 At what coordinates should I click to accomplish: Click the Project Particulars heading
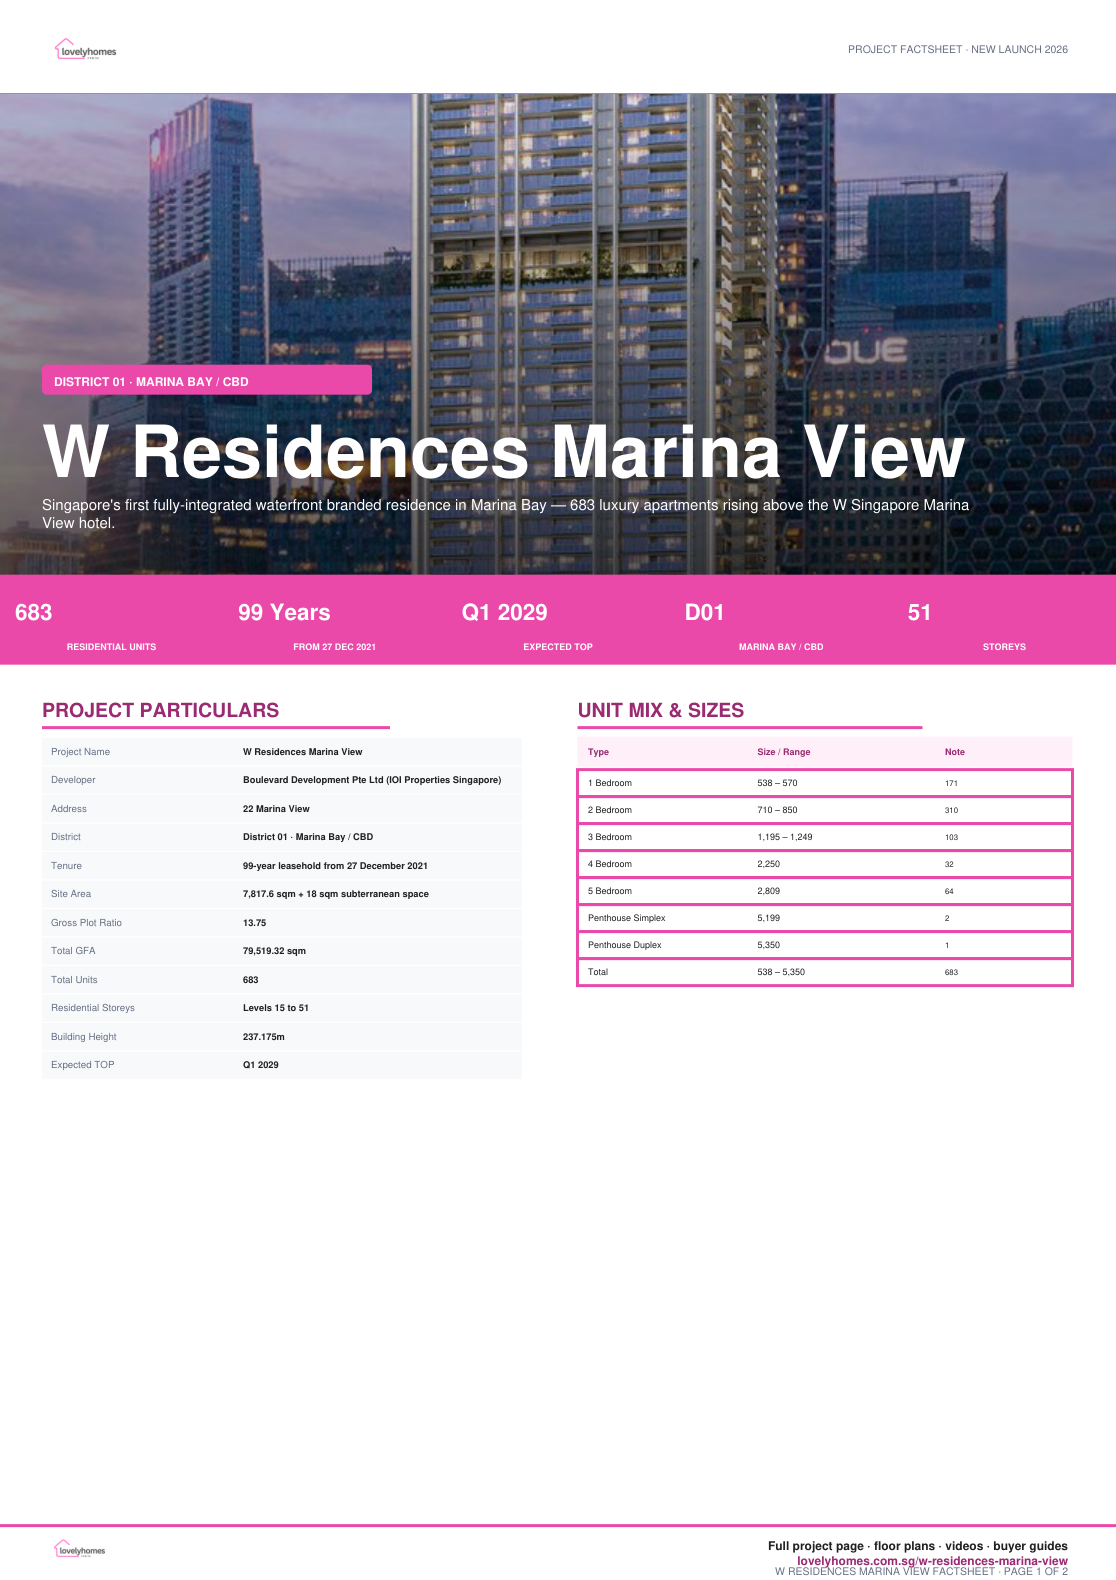click(161, 710)
